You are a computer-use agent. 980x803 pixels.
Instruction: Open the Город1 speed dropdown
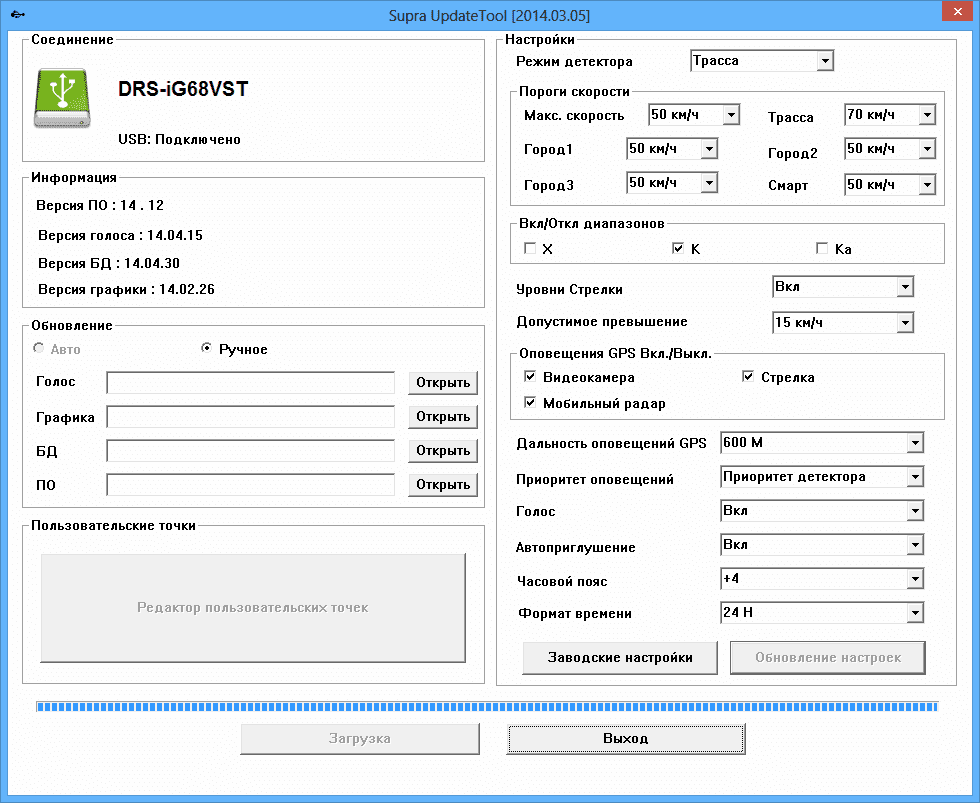672,149
